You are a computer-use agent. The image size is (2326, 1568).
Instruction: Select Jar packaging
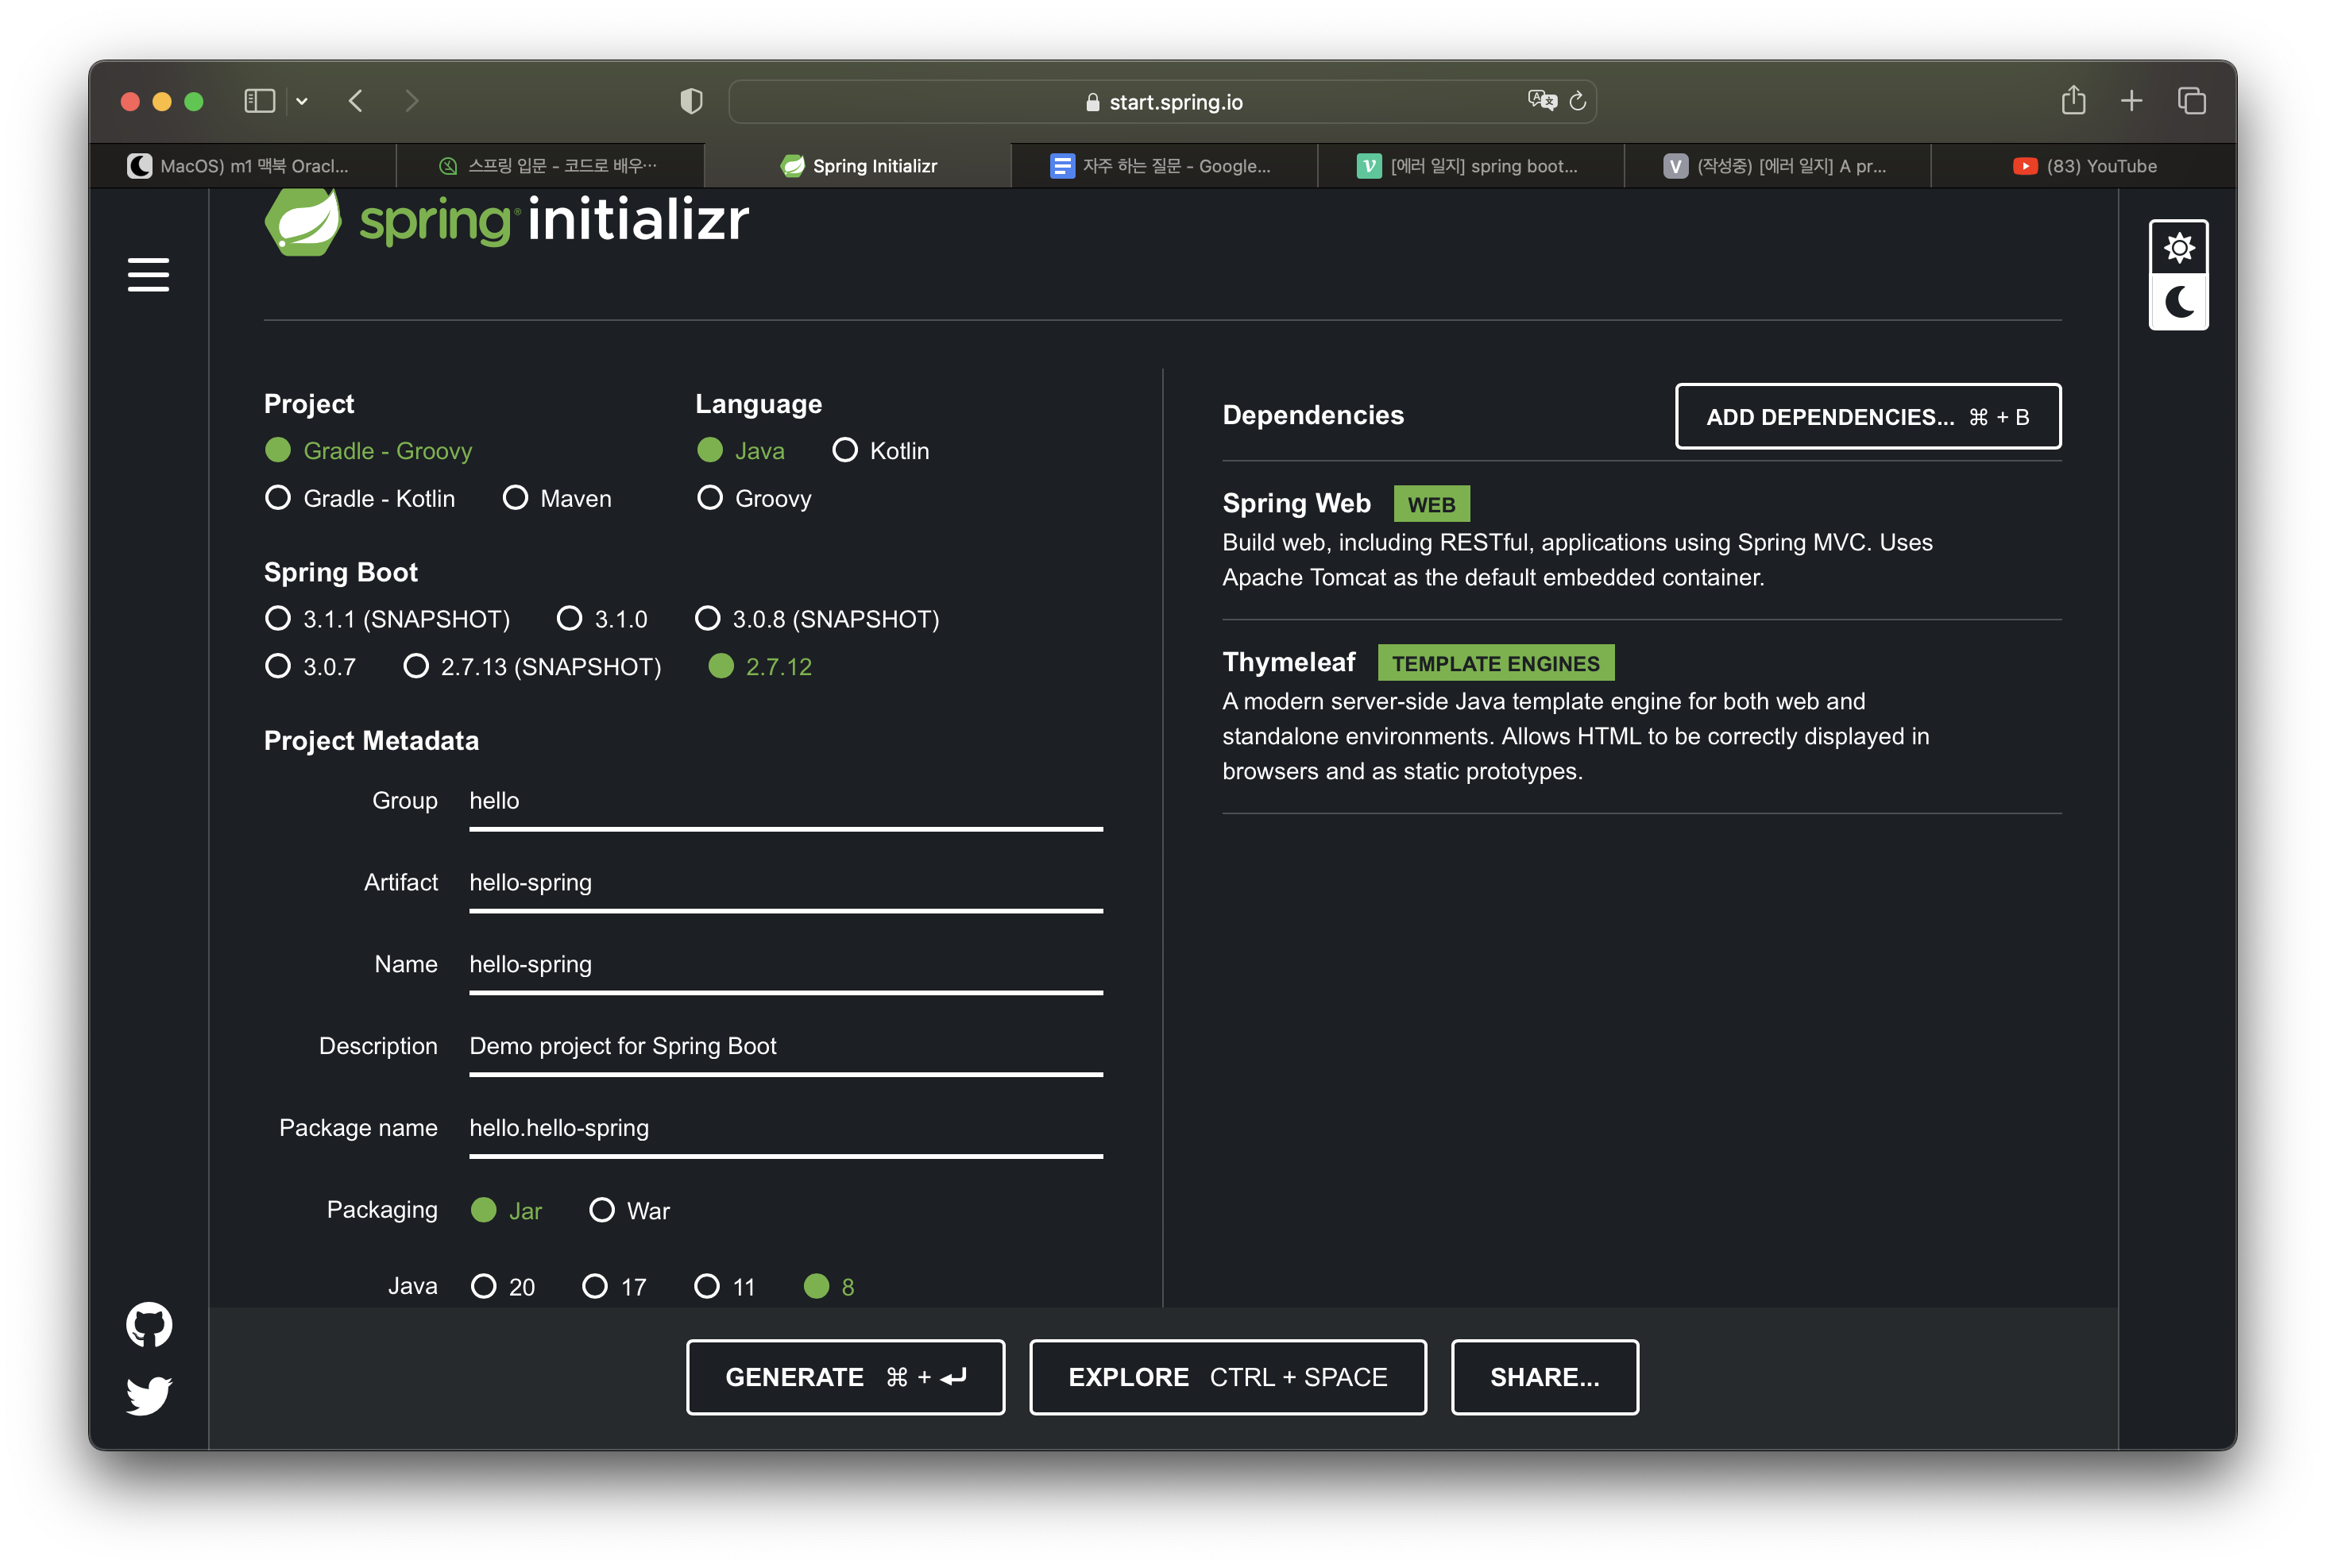coord(506,1210)
